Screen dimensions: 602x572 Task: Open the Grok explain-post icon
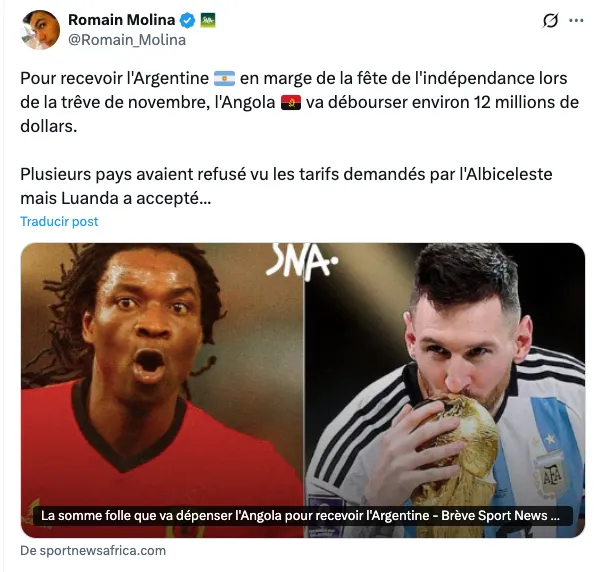(550, 20)
